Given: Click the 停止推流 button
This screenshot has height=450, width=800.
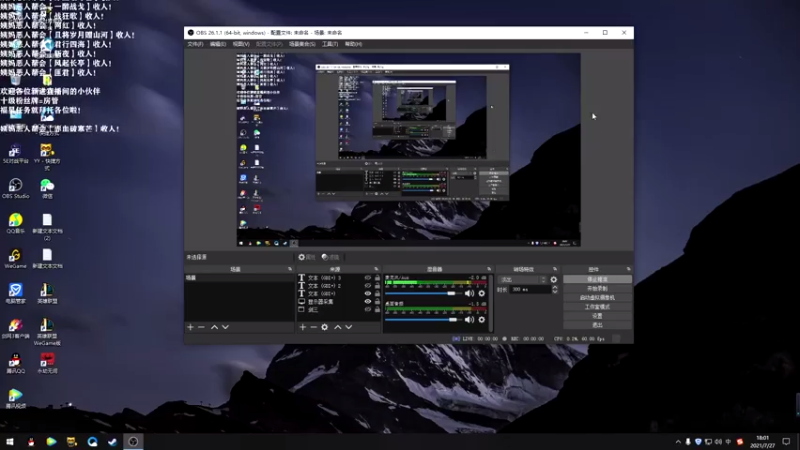Looking at the screenshot, I should 597,280.
